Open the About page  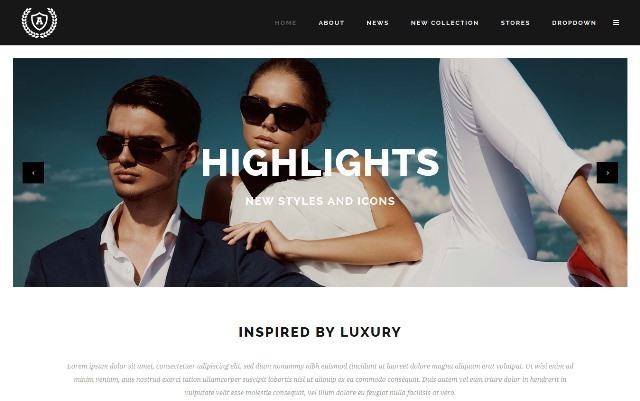[x=331, y=23]
